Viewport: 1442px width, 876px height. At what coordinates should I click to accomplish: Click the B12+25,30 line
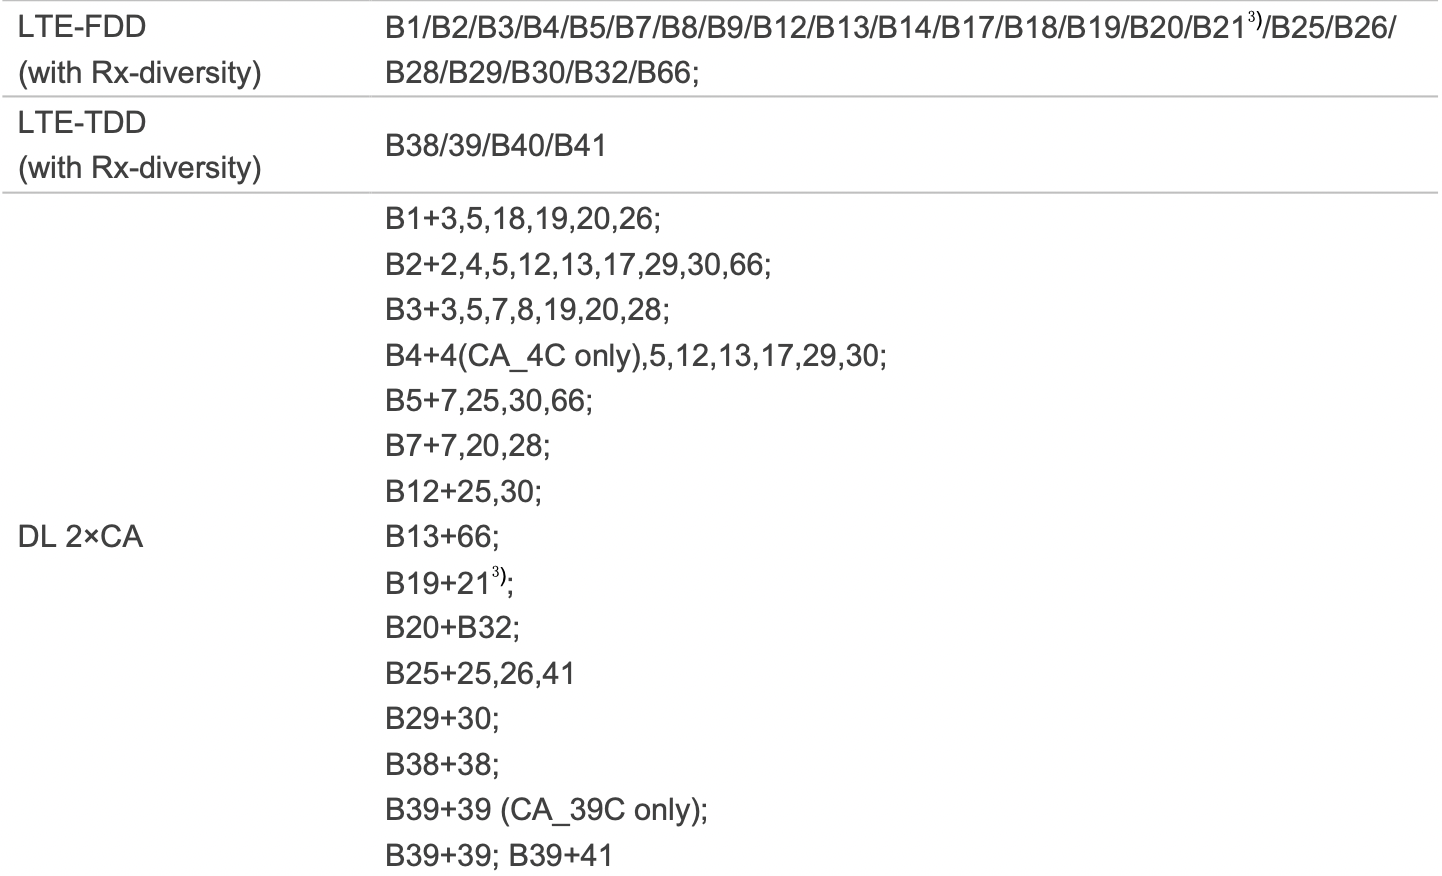pos(463,491)
